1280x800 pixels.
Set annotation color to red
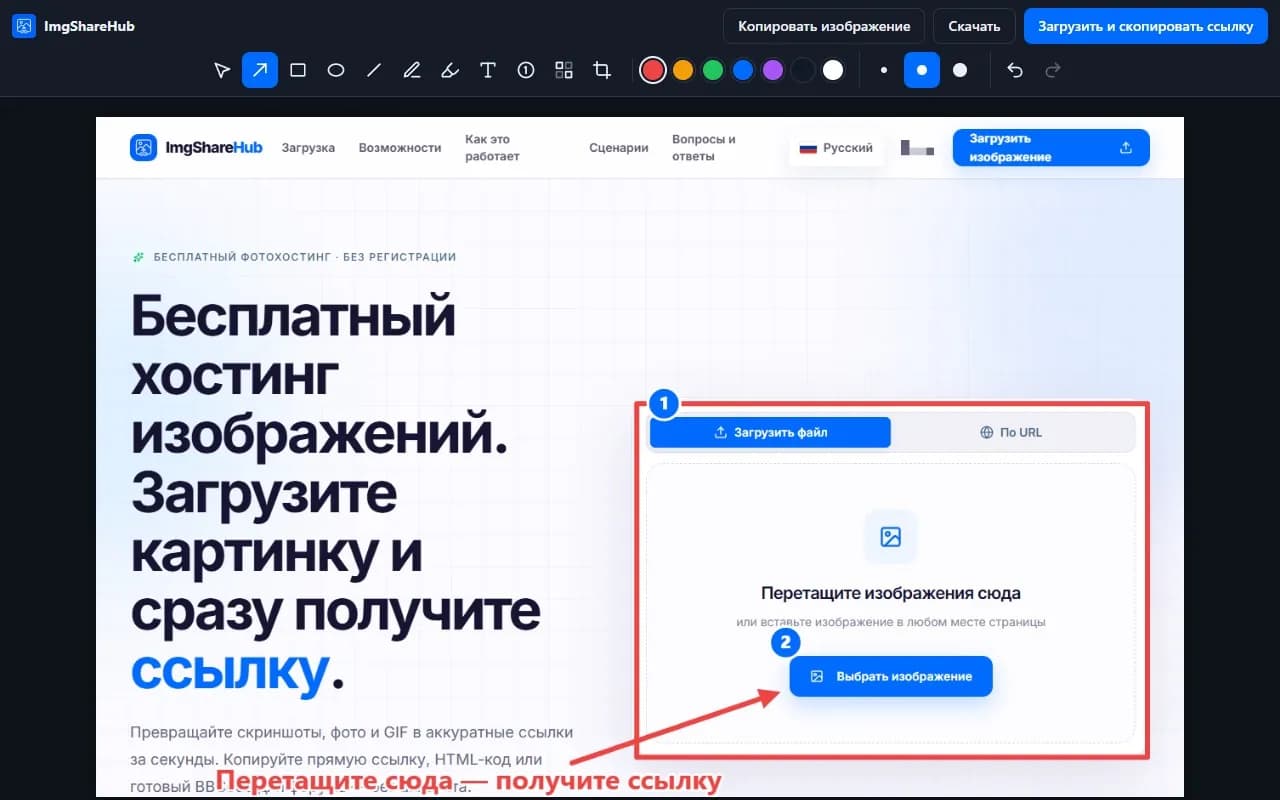coord(653,70)
